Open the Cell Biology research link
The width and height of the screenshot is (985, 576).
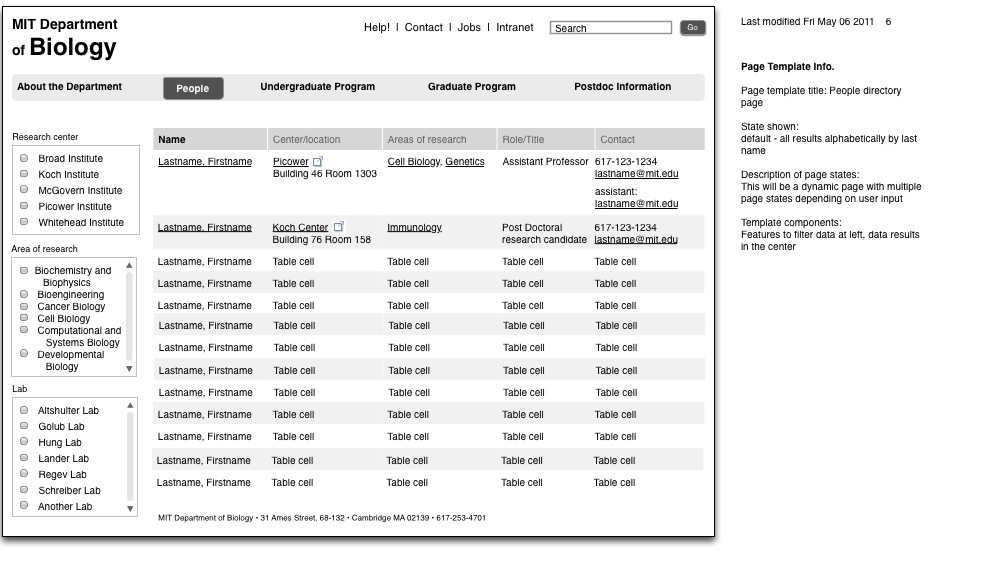[414, 161]
